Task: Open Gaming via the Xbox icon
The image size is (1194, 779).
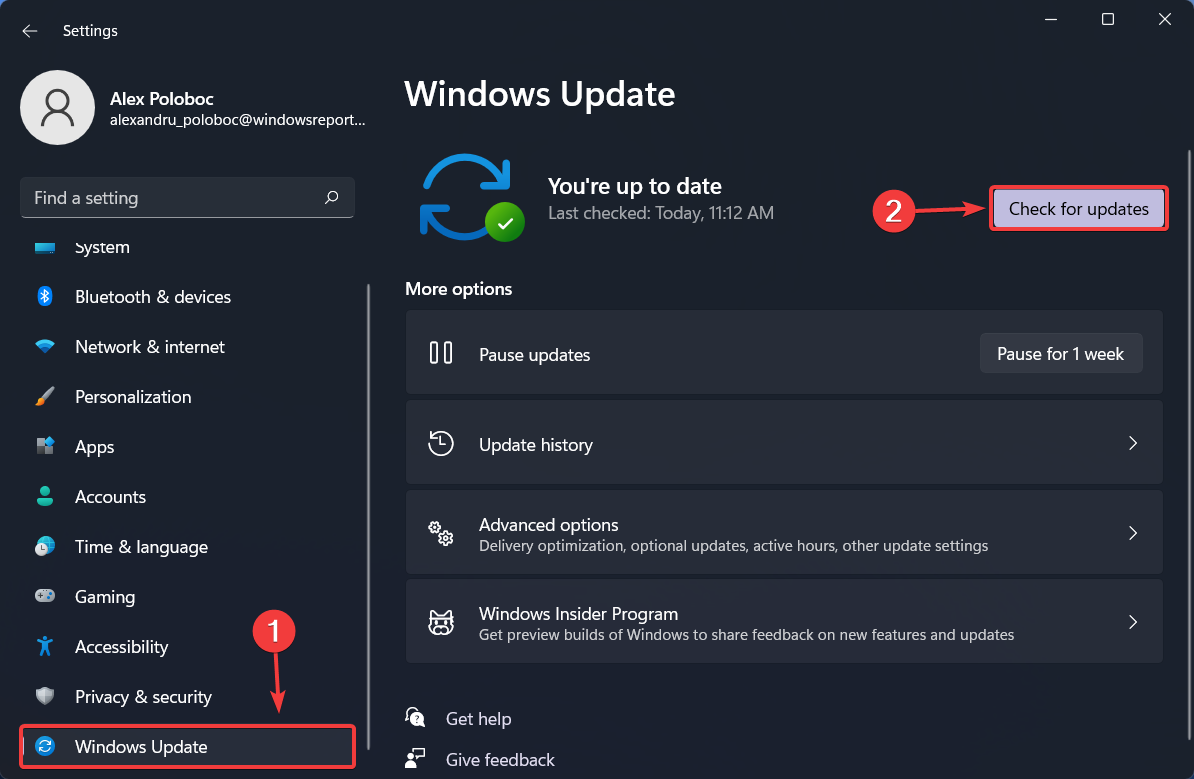Action: 44,596
